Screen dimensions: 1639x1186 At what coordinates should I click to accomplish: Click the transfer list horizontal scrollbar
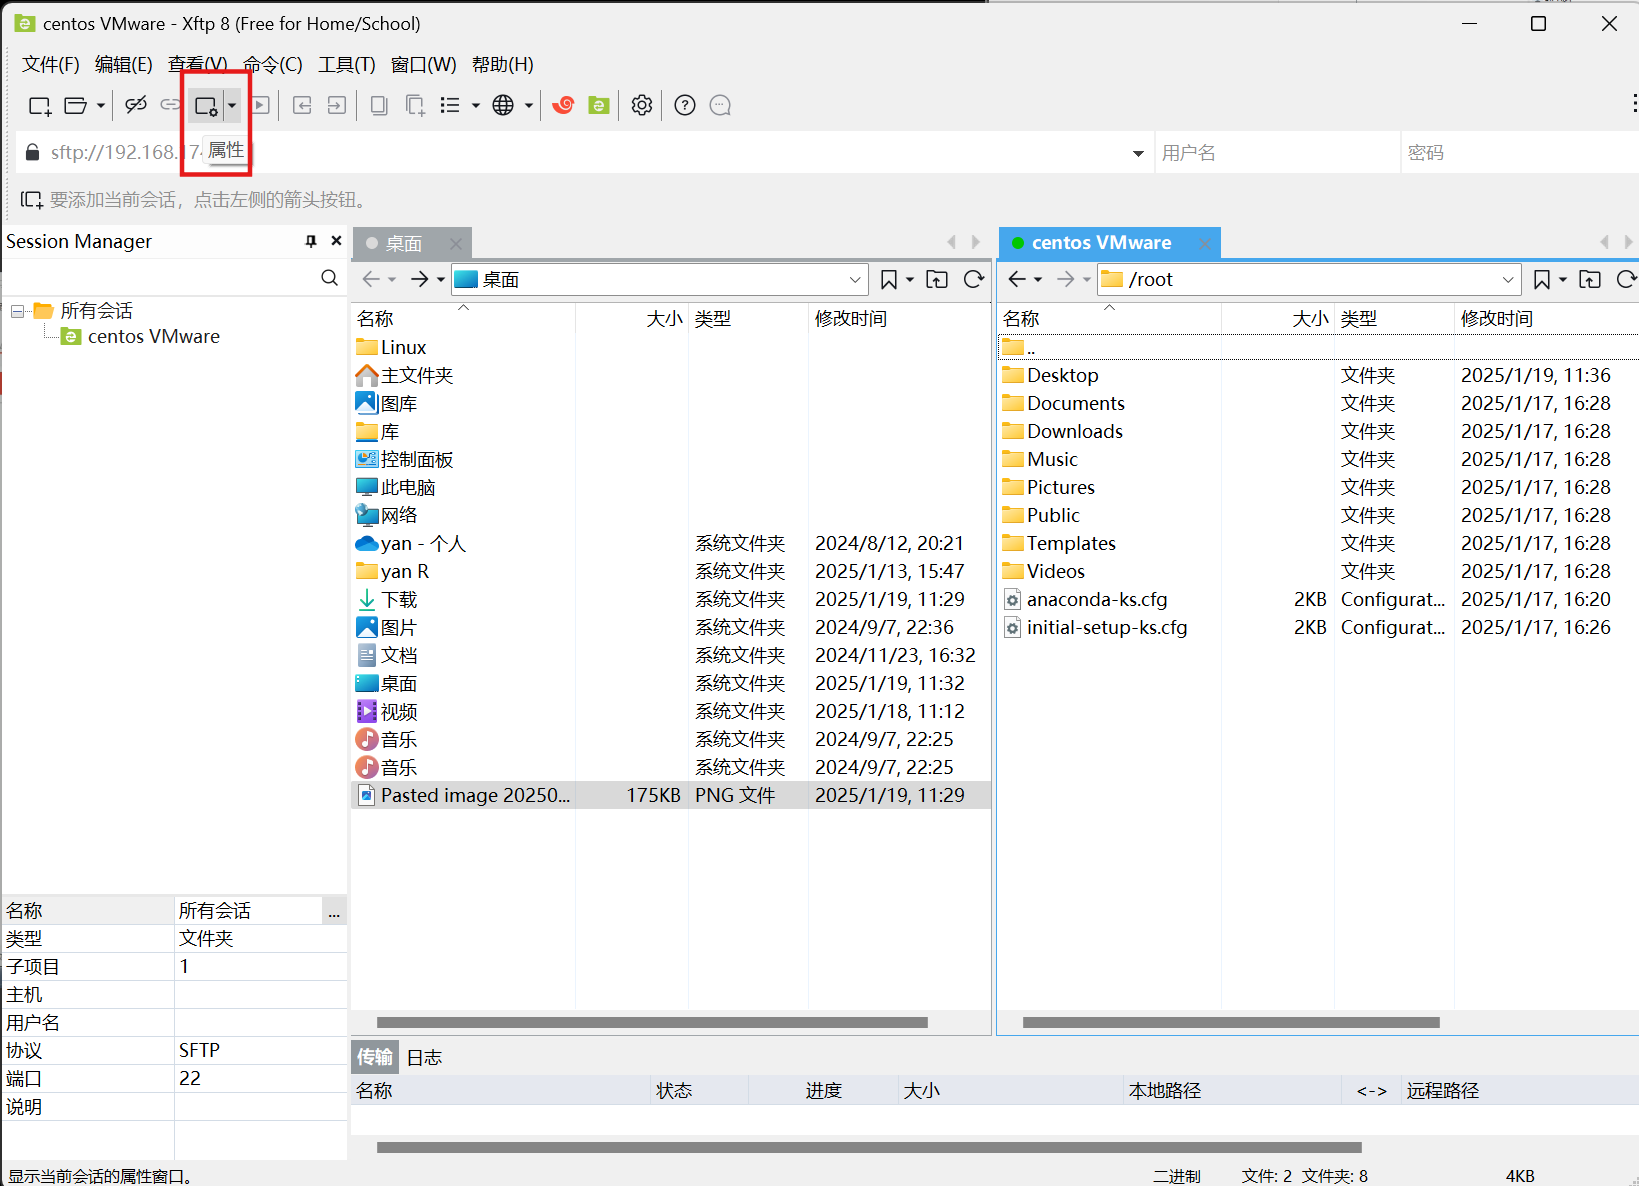pyautogui.click(x=869, y=1147)
